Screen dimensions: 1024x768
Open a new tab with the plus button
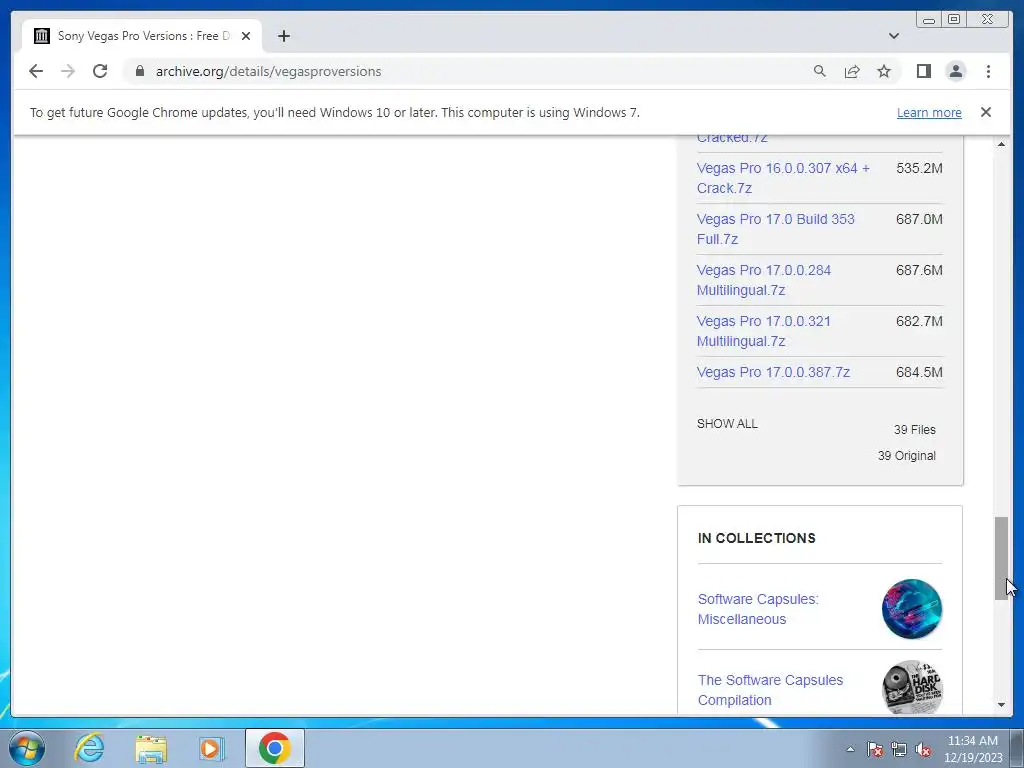(283, 36)
